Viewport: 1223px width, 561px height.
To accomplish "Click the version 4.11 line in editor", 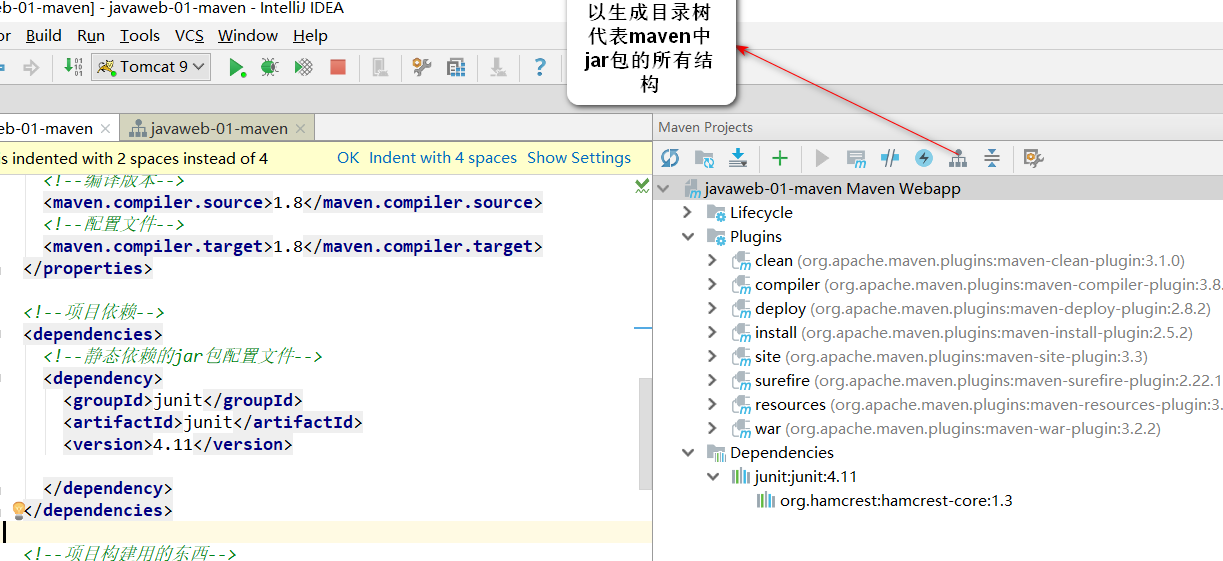I will tap(178, 444).
